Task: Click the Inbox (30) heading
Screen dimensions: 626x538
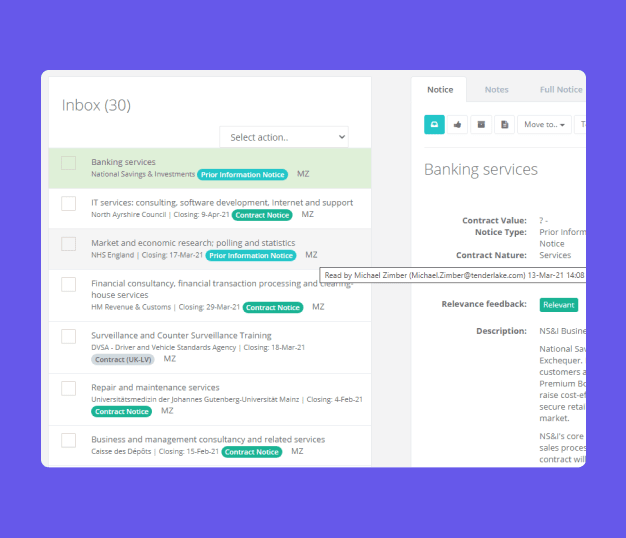Action: coord(96,105)
